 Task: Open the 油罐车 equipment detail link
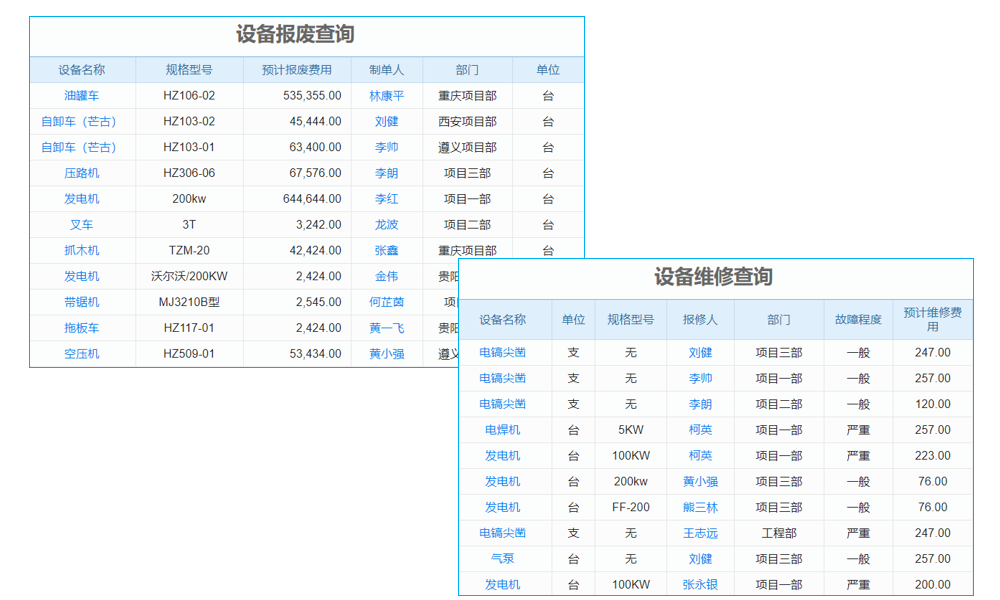click(x=84, y=95)
